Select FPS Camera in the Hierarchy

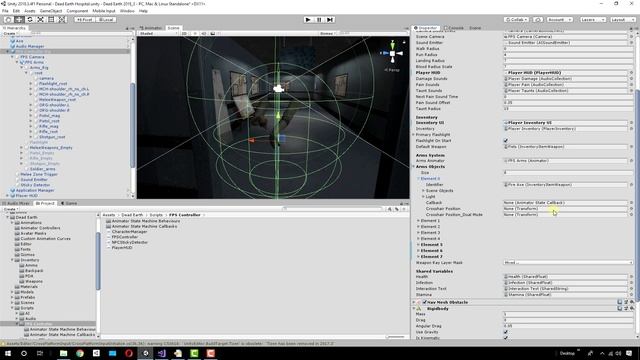click(x=32, y=57)
